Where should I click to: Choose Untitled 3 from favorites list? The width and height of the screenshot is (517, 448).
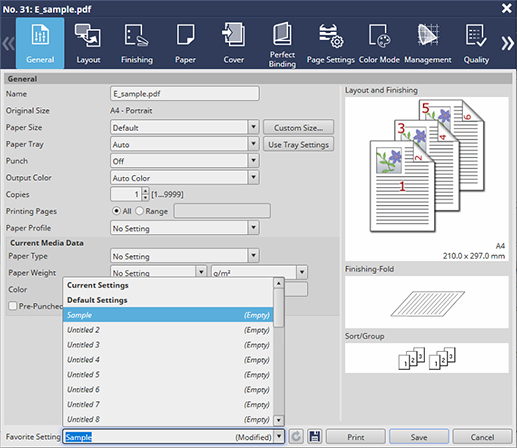coord(168,345)
